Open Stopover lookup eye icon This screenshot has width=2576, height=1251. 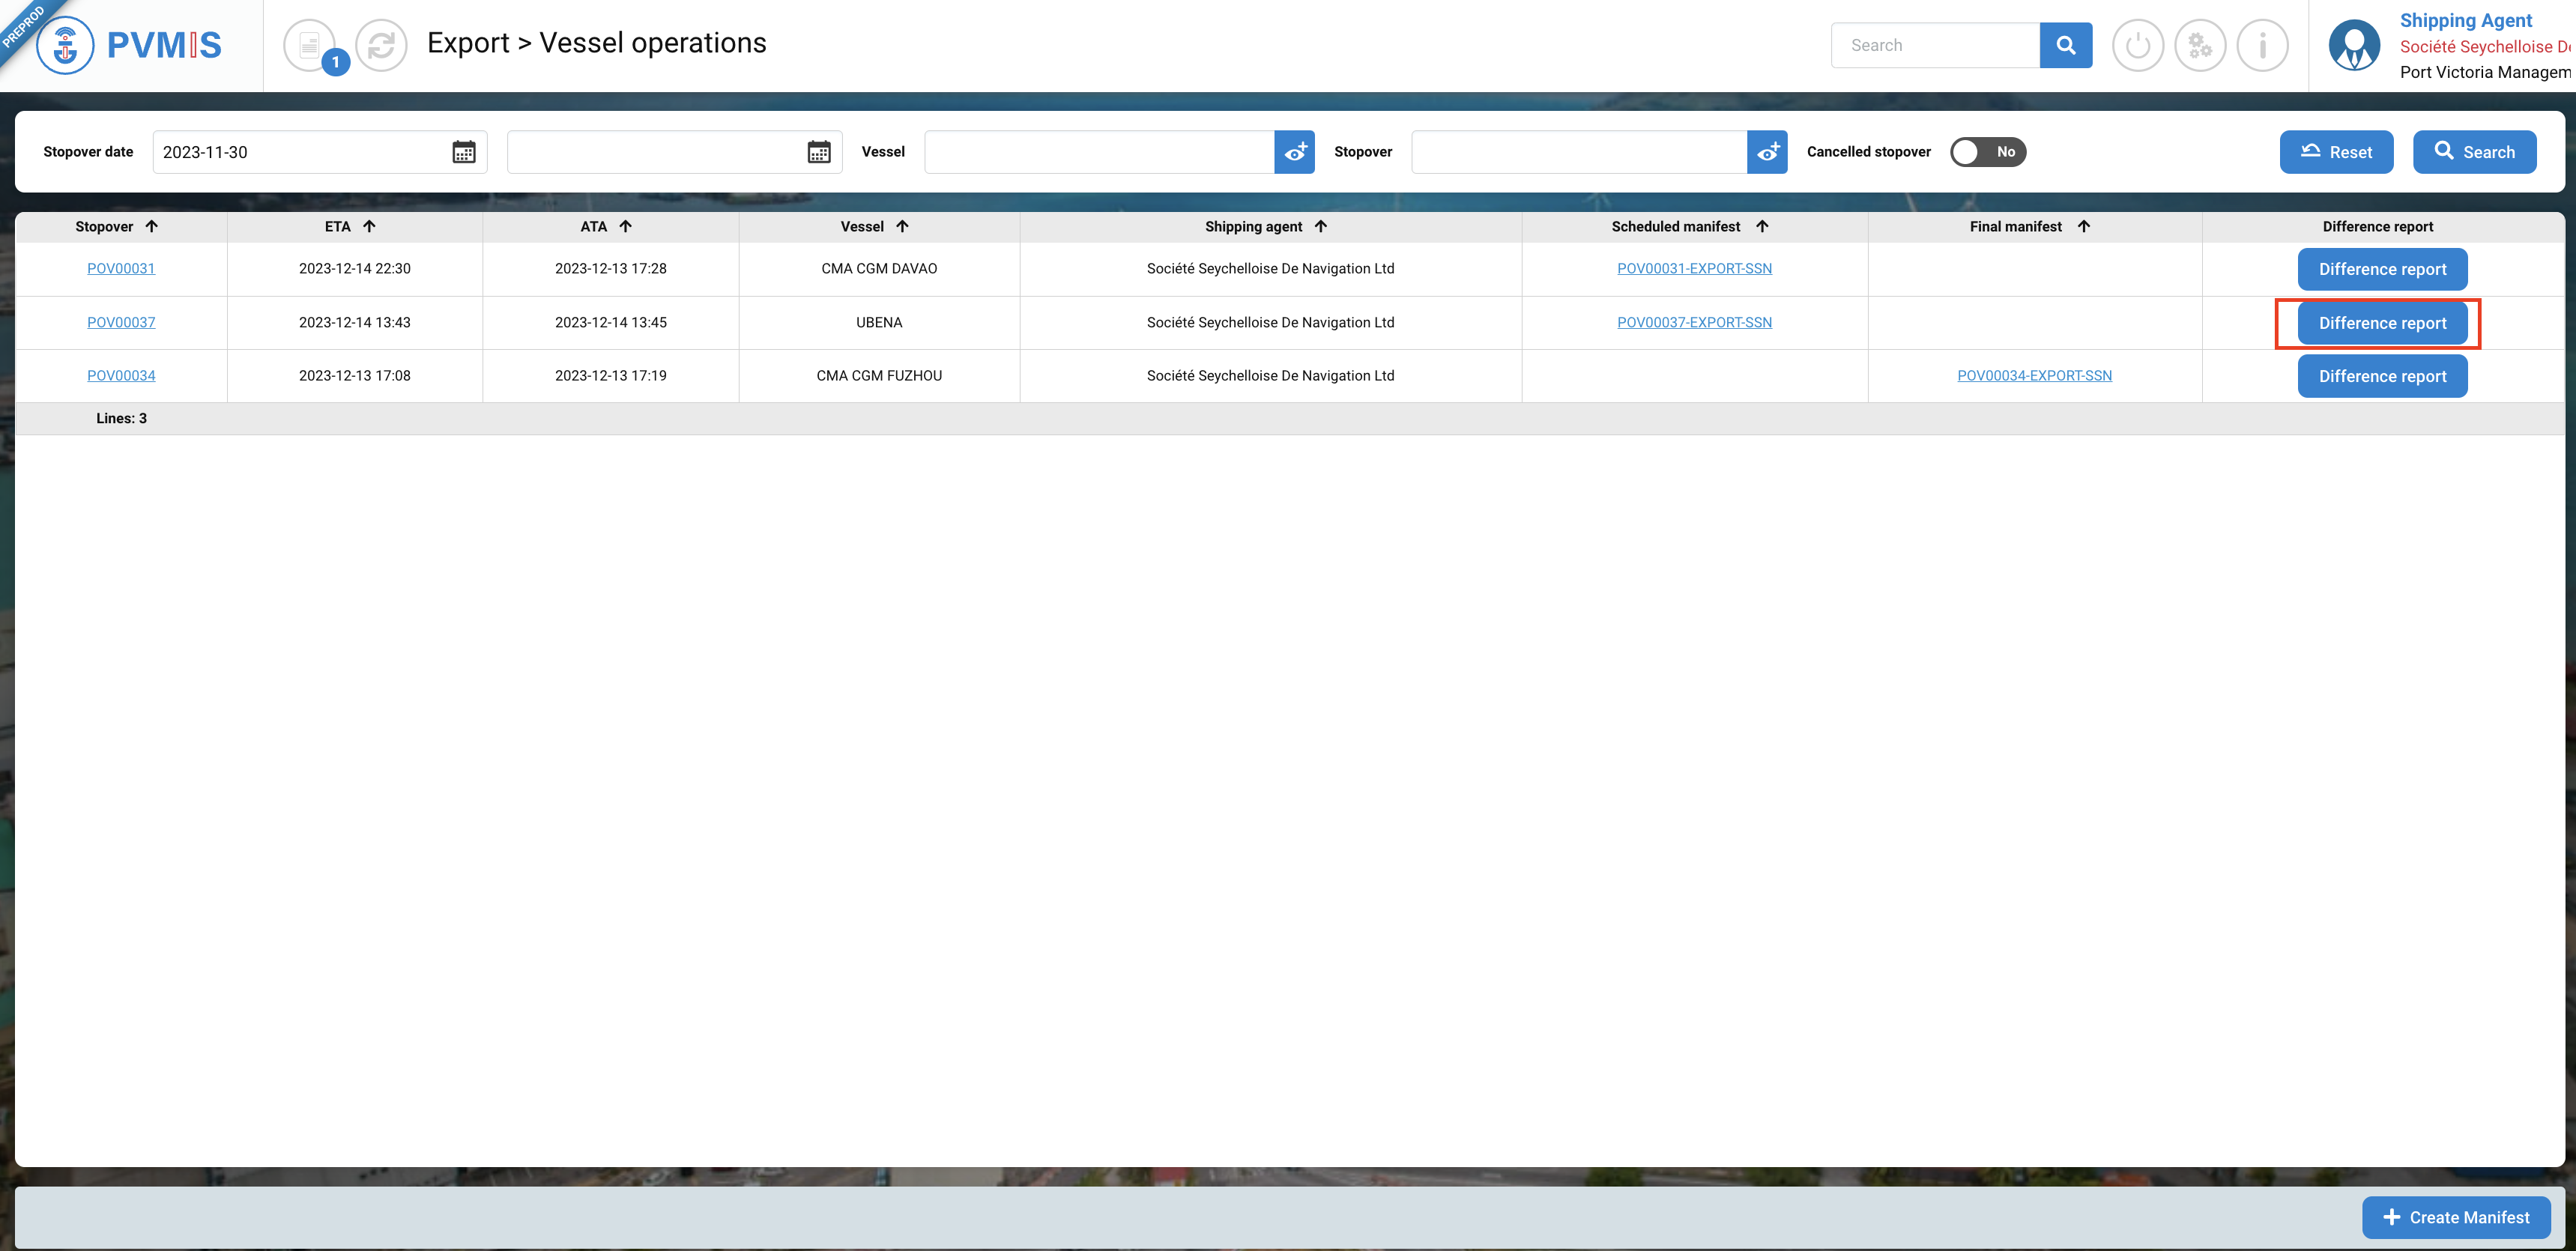click(x=1767, y=152)
